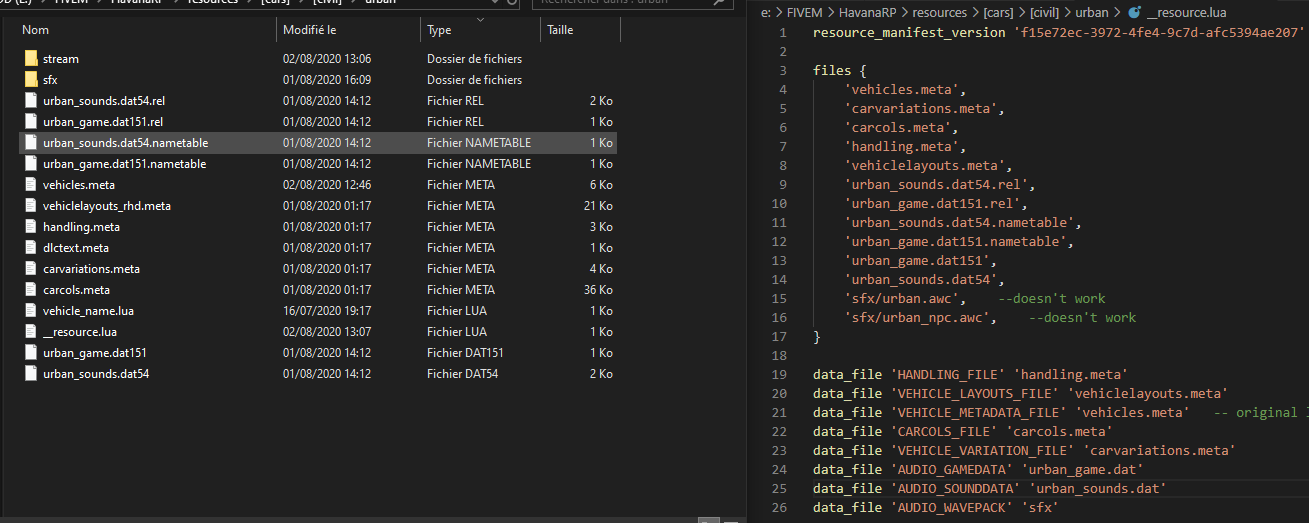
Task: Click the '6 Ko' size cell
Action: point(601,185)
